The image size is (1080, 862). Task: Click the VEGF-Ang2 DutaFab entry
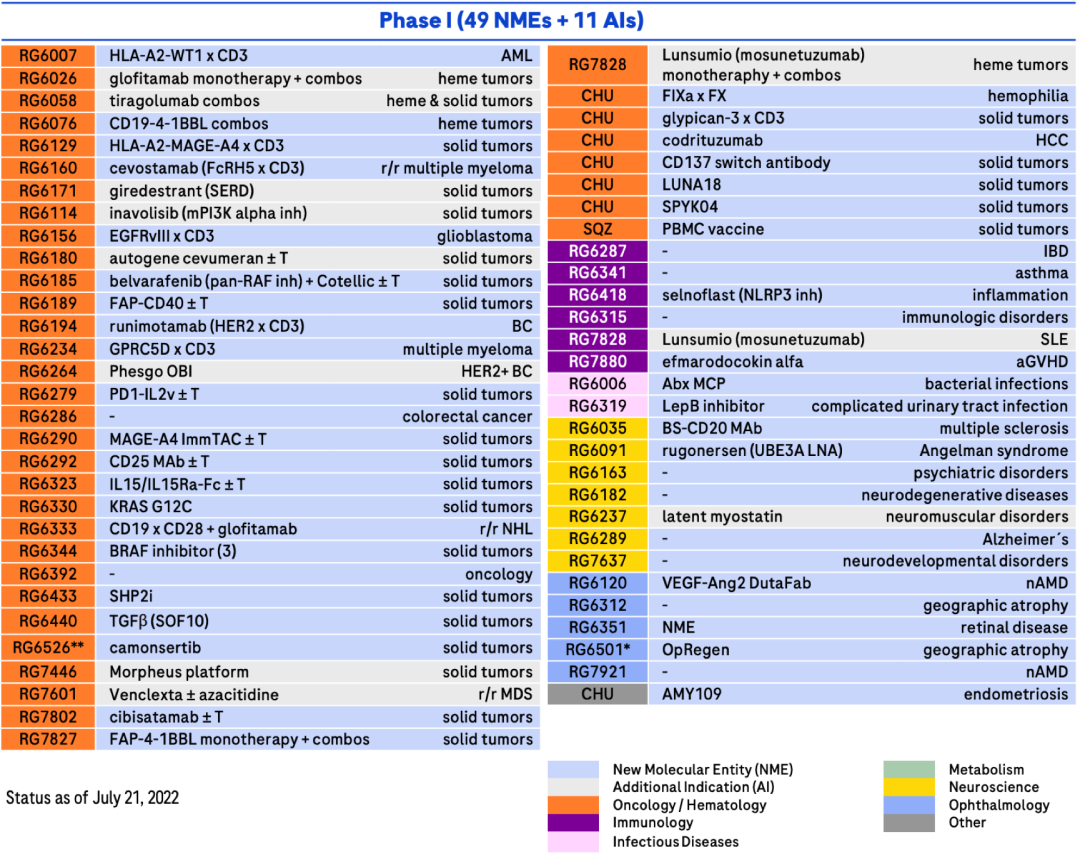coord(736,584)
